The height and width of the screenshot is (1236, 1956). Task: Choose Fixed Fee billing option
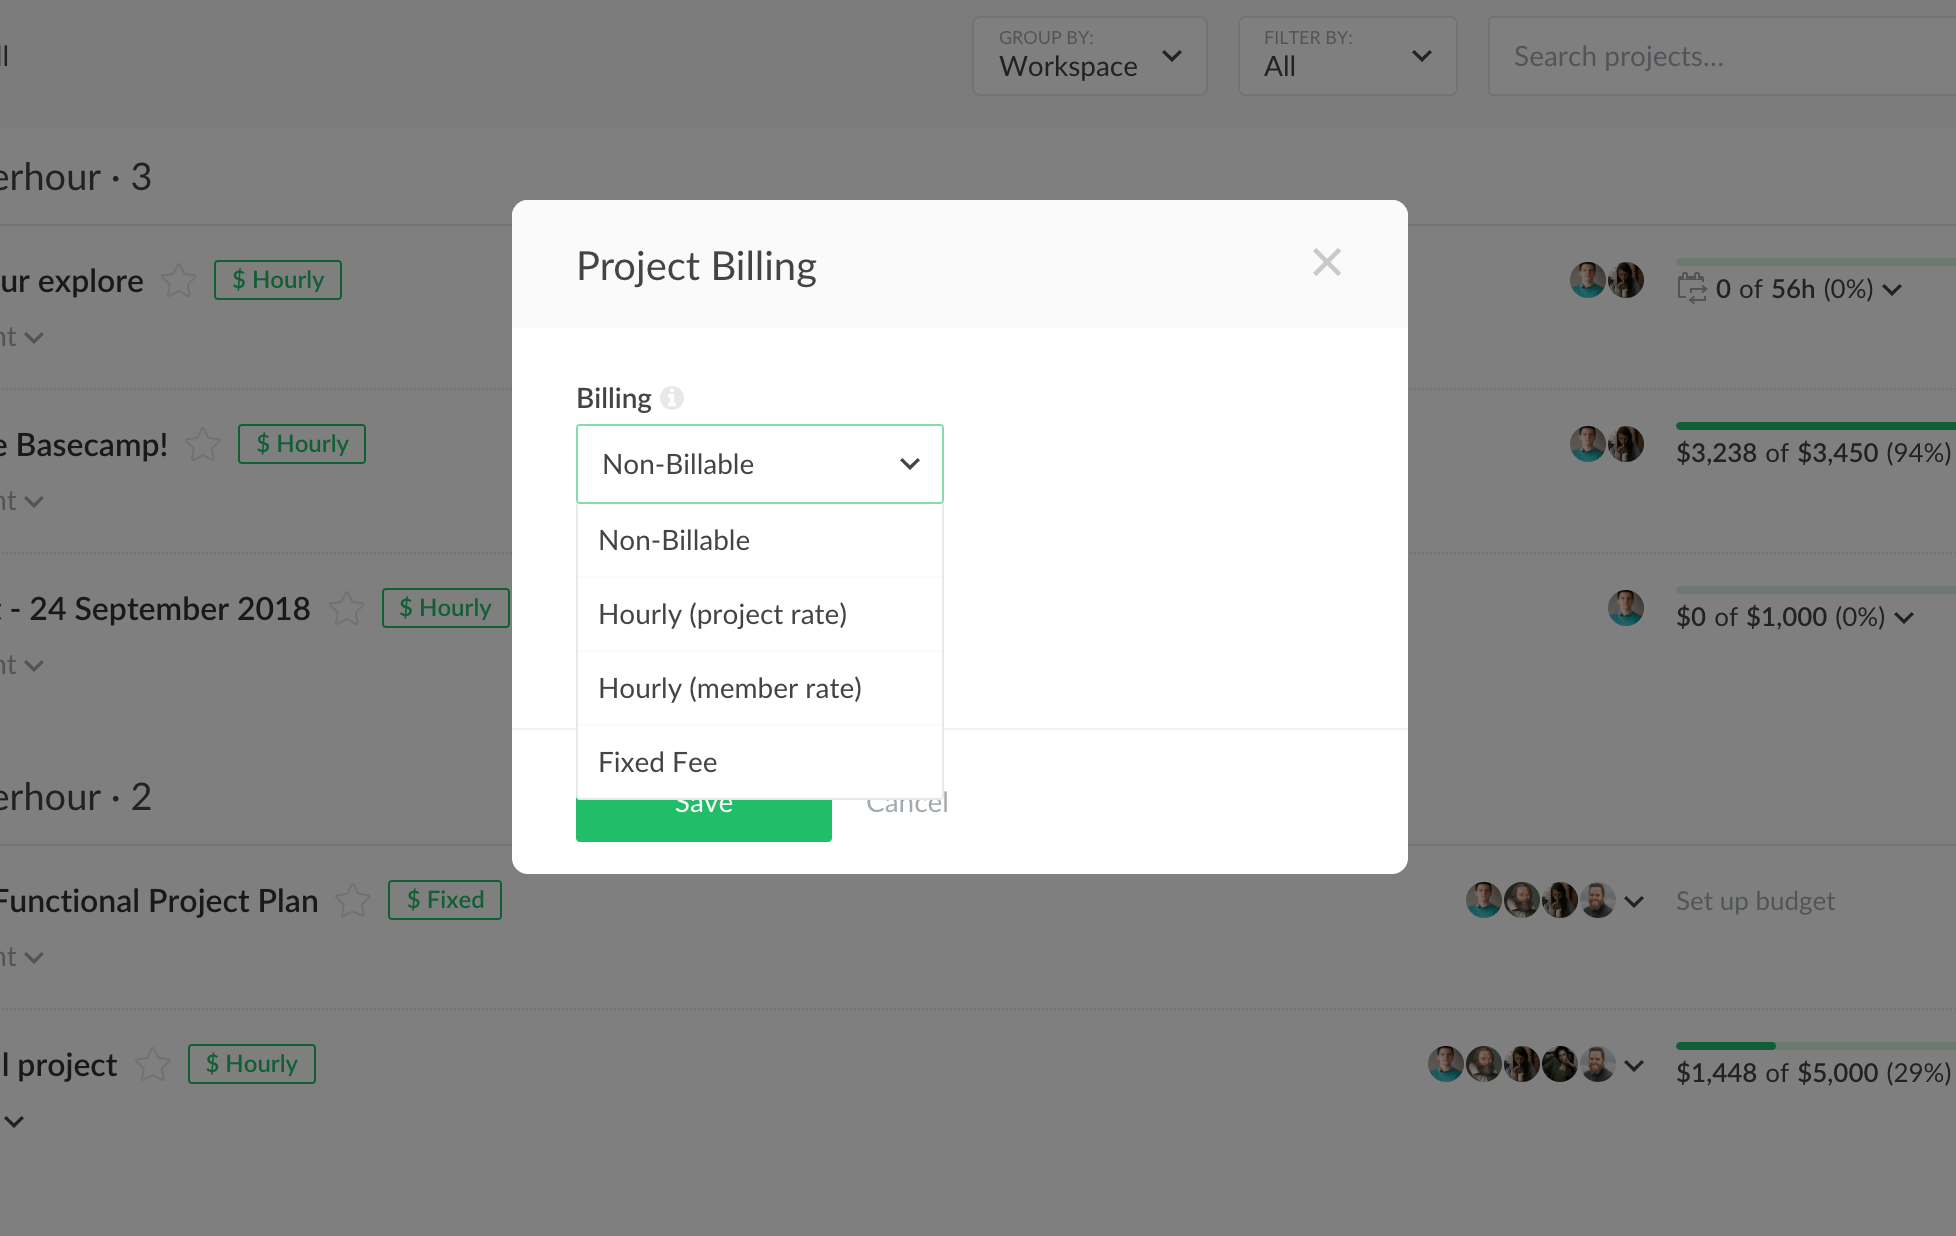657,762
